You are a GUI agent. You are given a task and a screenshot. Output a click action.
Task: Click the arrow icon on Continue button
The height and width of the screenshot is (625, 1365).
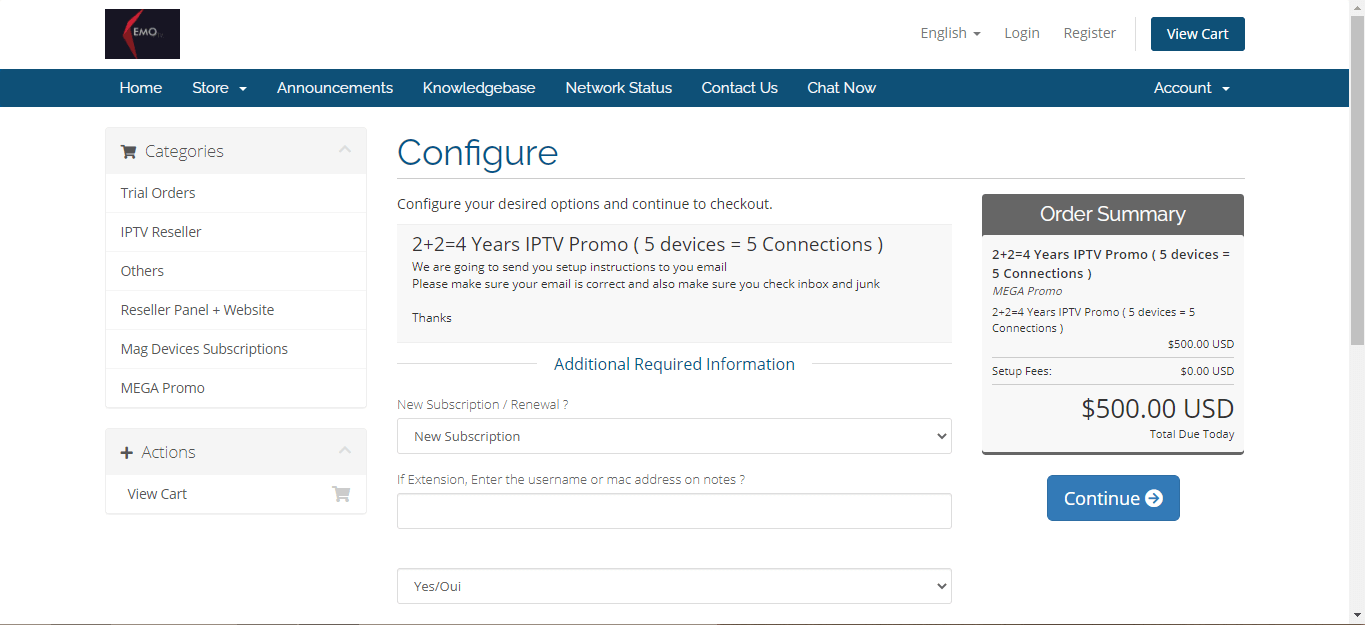(x=1154, y=498)
